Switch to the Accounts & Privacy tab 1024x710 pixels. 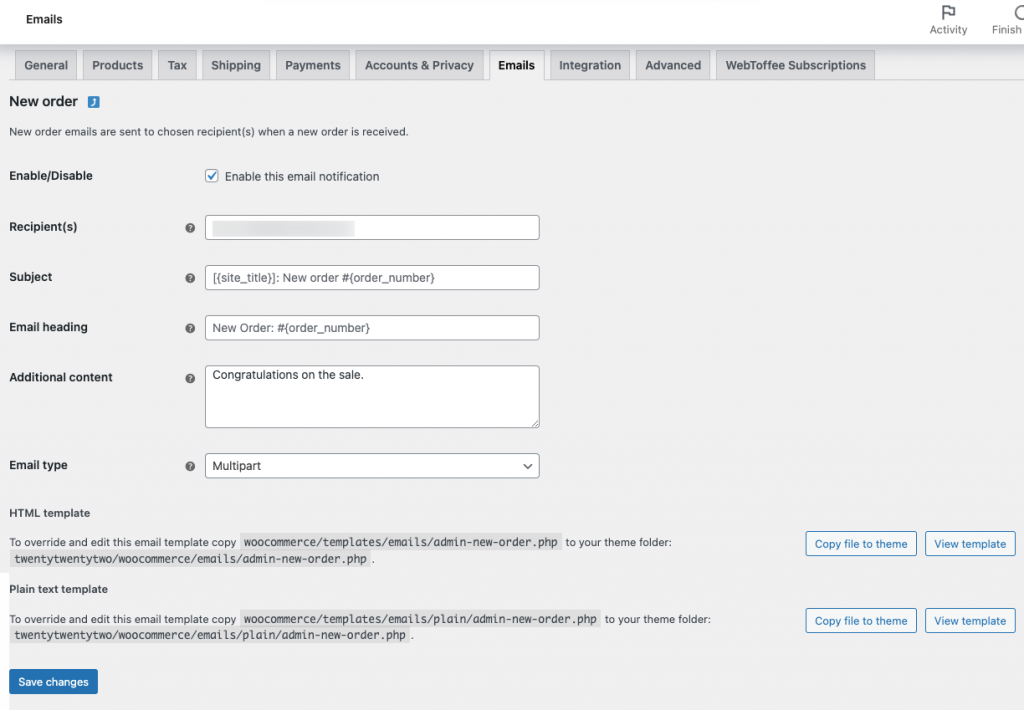click(x=419, y=65)
